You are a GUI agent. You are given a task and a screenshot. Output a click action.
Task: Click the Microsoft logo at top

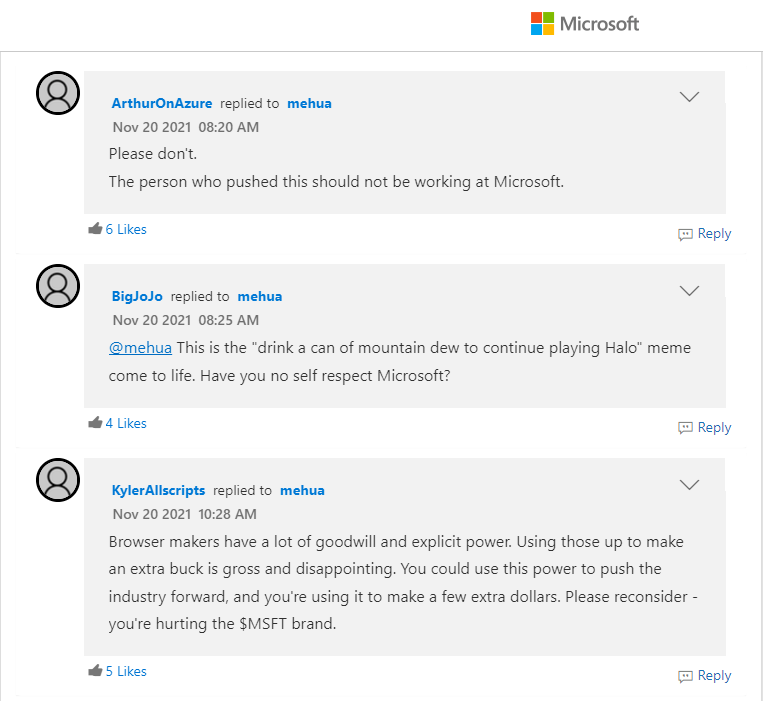pyautogui.click(x=584, y=24)
